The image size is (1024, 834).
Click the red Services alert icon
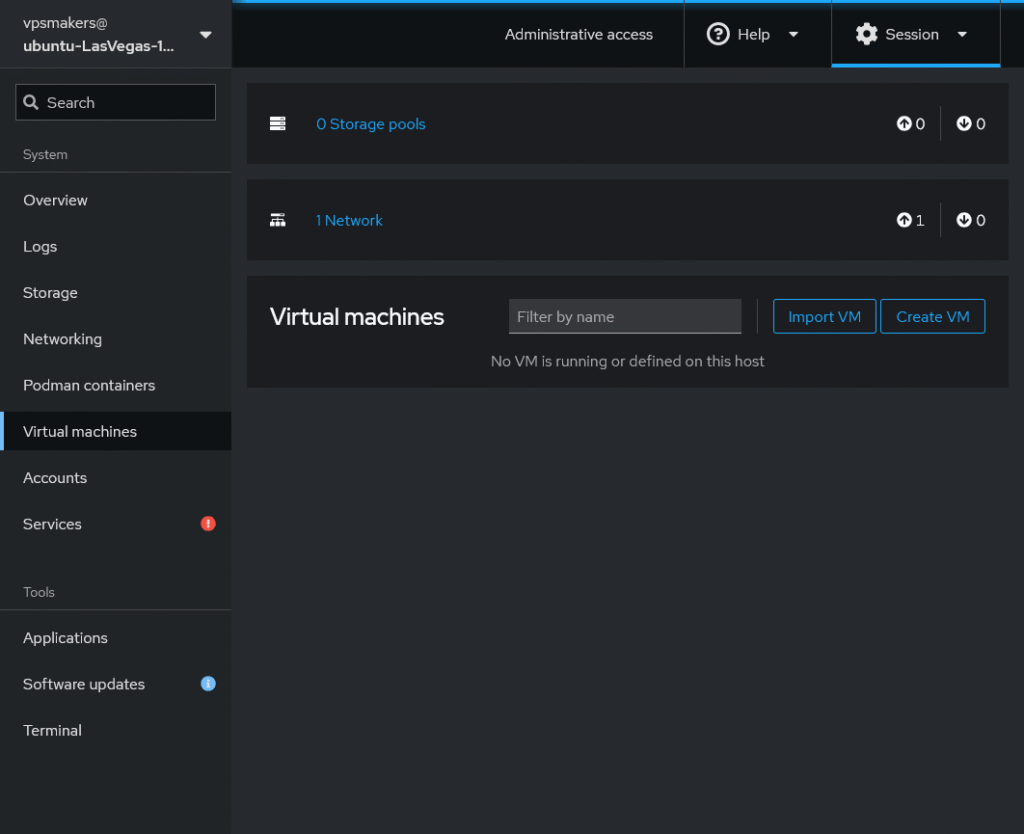(x=208, y=524)
